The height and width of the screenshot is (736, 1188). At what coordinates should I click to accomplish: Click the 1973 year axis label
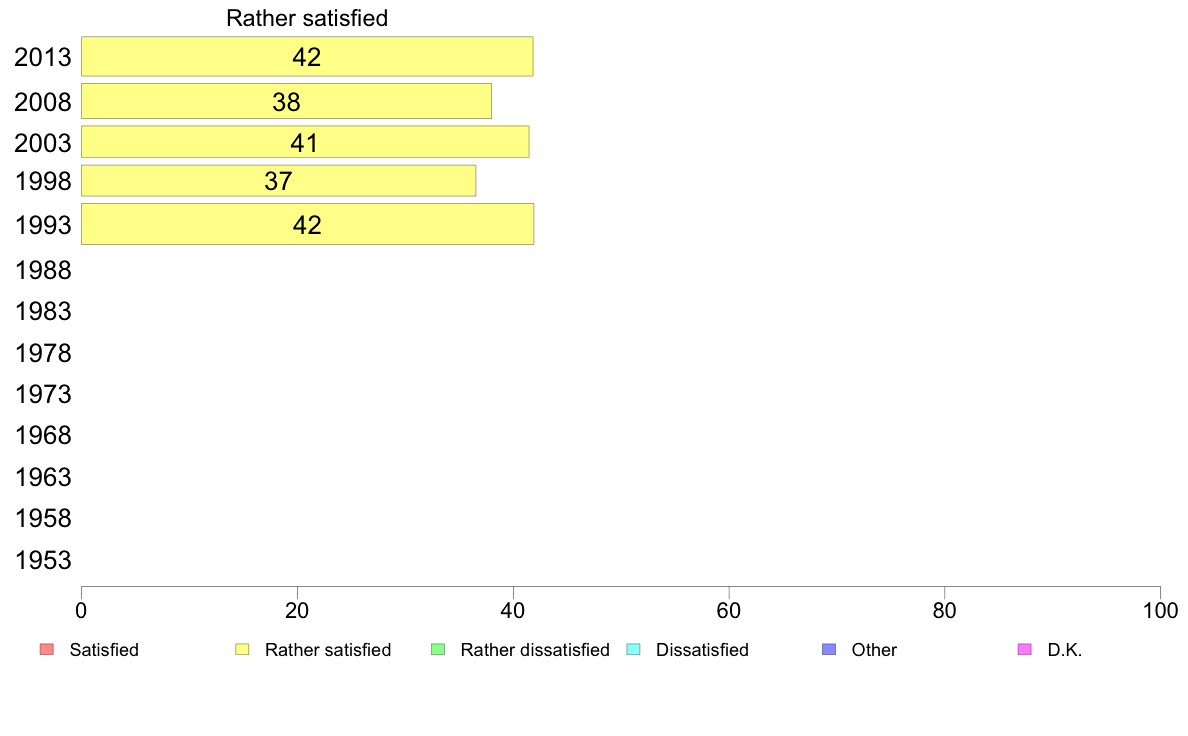42,395
